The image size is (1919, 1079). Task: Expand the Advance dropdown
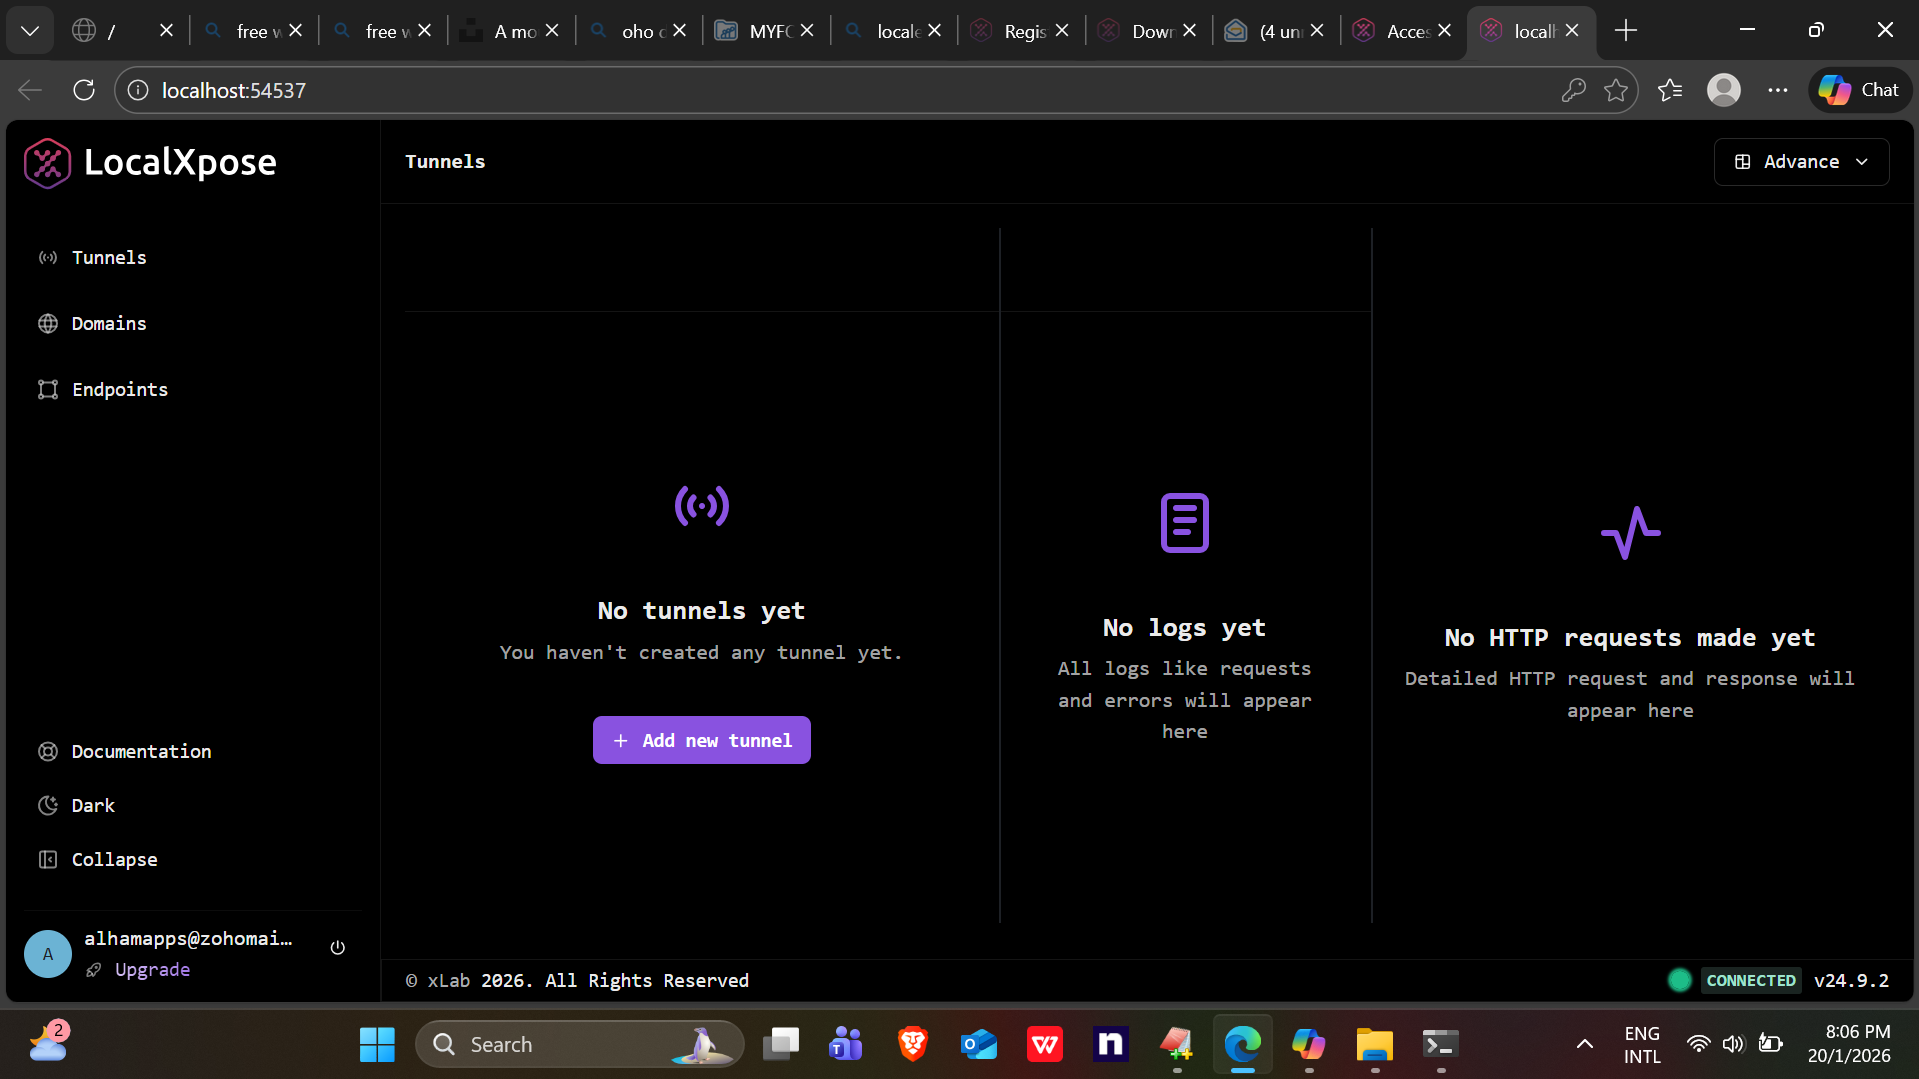click(1801, 162)
